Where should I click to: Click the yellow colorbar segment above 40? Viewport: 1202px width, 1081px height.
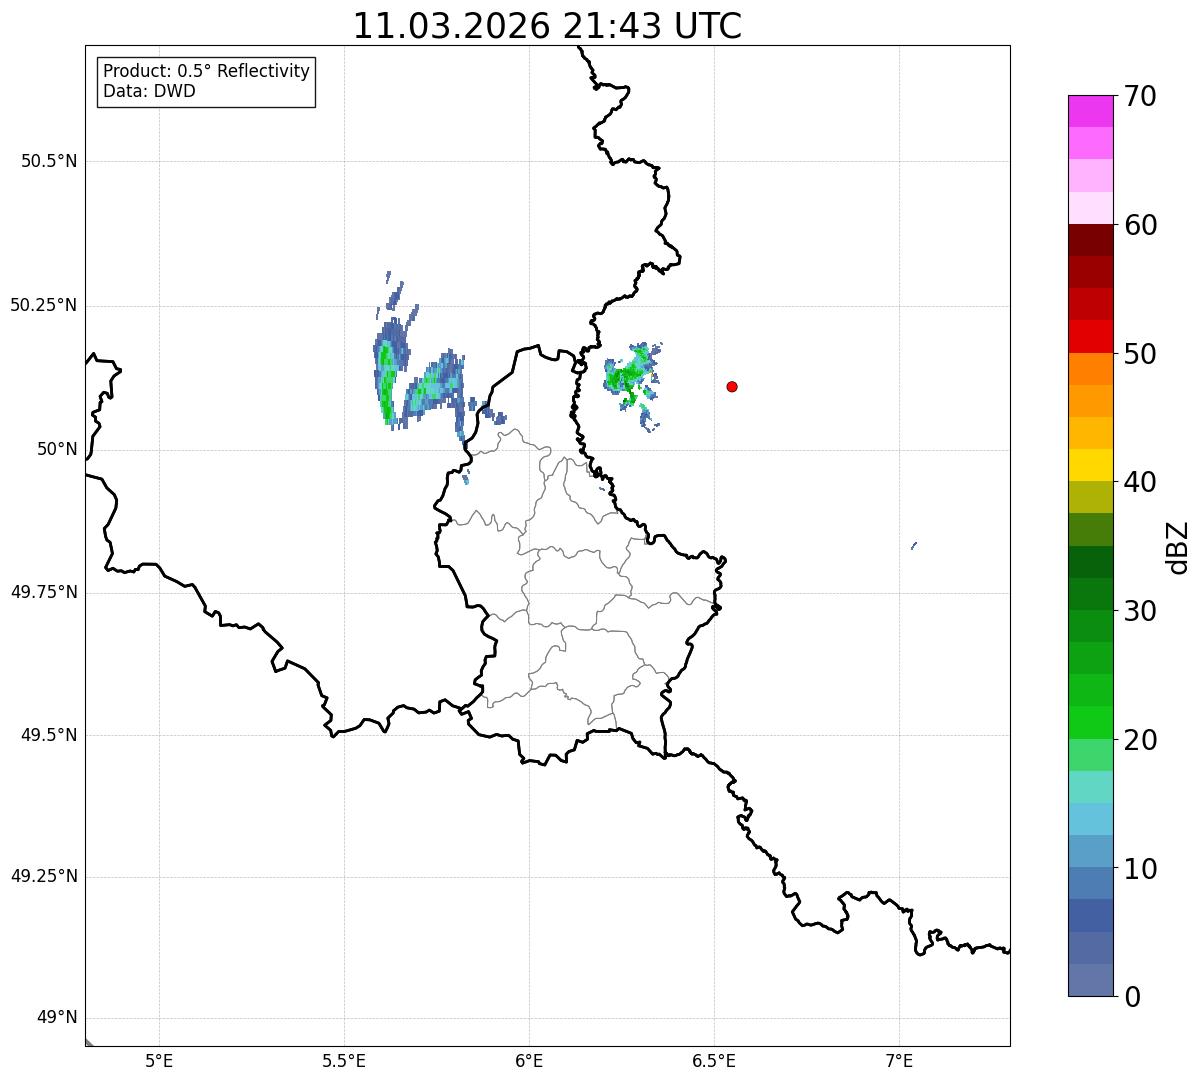coord(1090,465)
